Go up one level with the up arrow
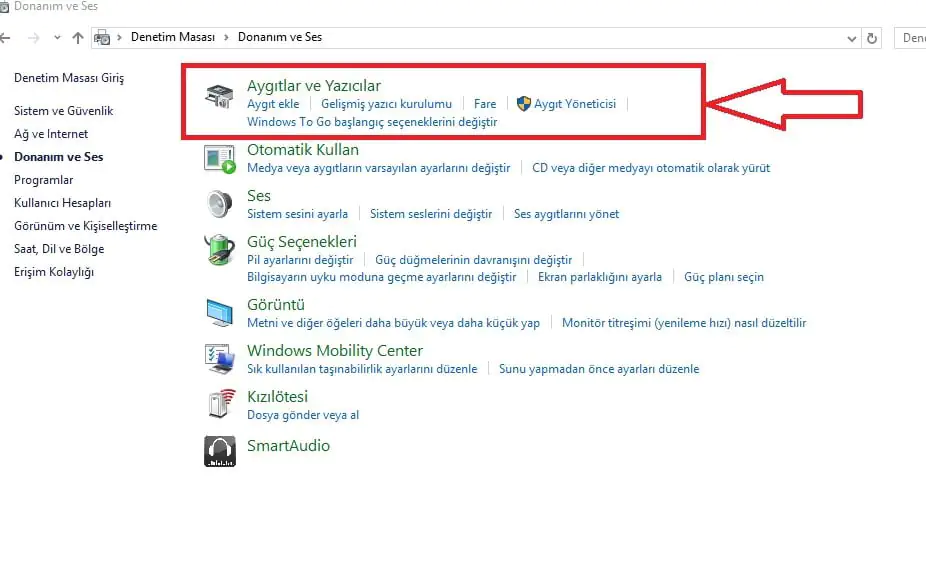926x565 pixels. pyautogui.click(x=78, y=38)
